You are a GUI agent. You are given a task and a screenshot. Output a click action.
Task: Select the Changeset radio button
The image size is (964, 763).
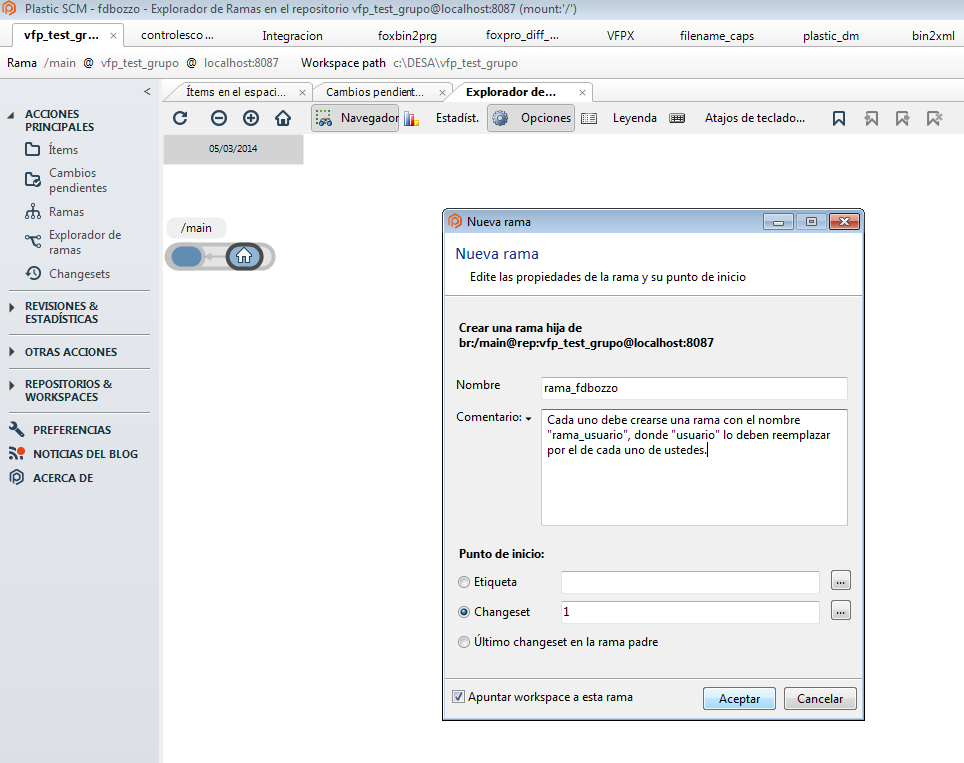(x=464, y=612)
